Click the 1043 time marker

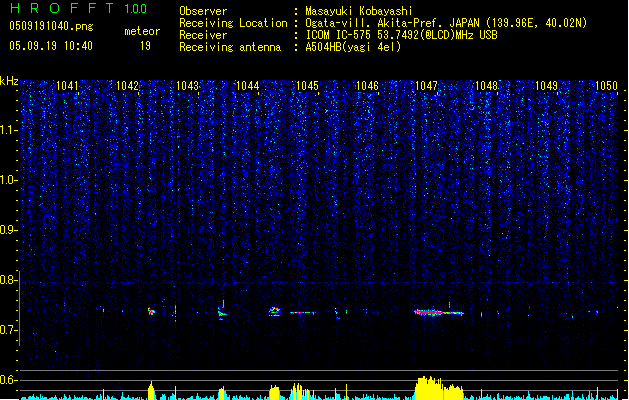click(x=187, y=86)
